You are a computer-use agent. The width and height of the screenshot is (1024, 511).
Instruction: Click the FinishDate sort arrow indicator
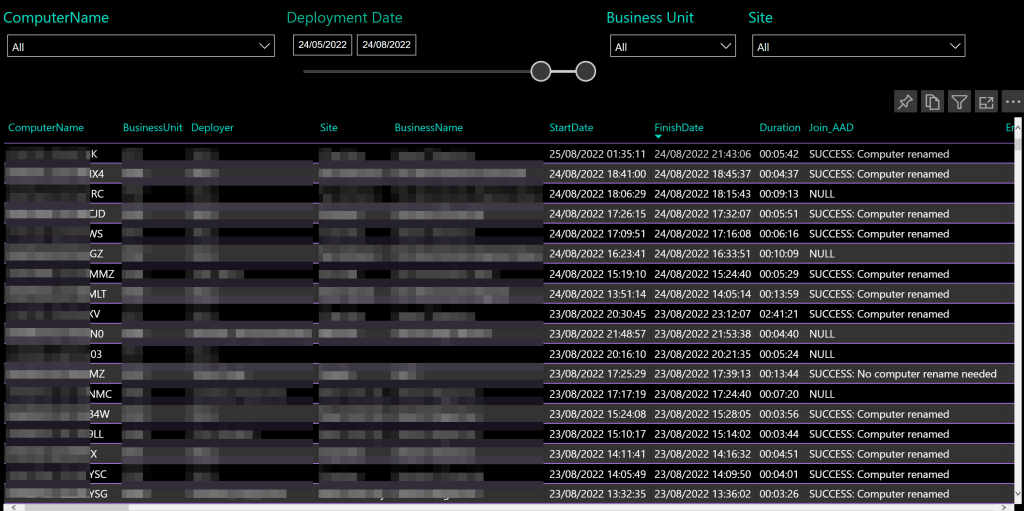point(659,137)
